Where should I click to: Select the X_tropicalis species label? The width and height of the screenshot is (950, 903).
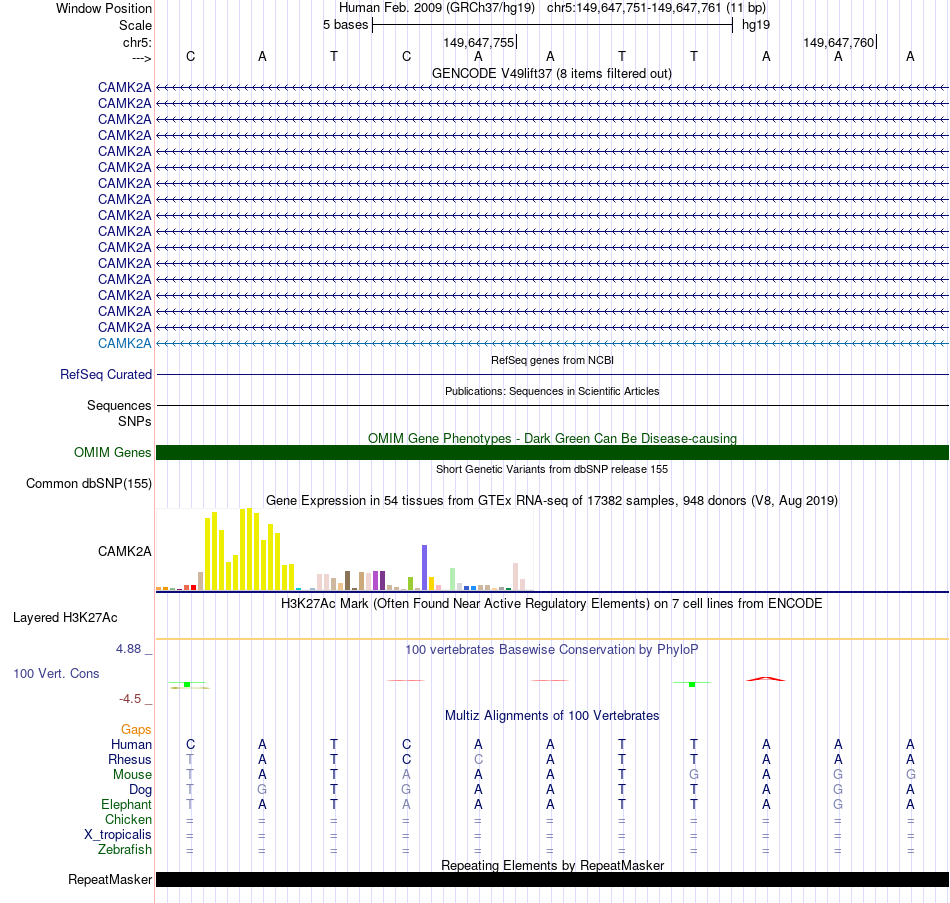118,835
